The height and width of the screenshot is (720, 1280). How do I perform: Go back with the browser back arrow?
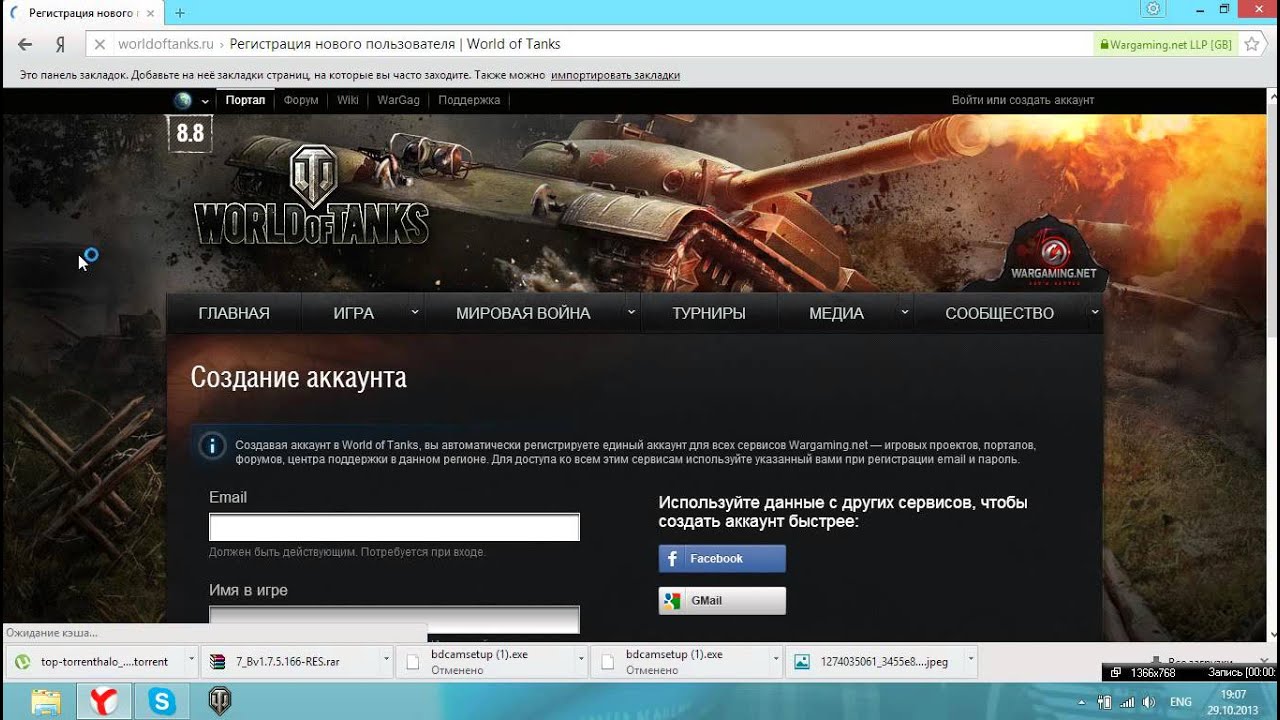point(25,44)
